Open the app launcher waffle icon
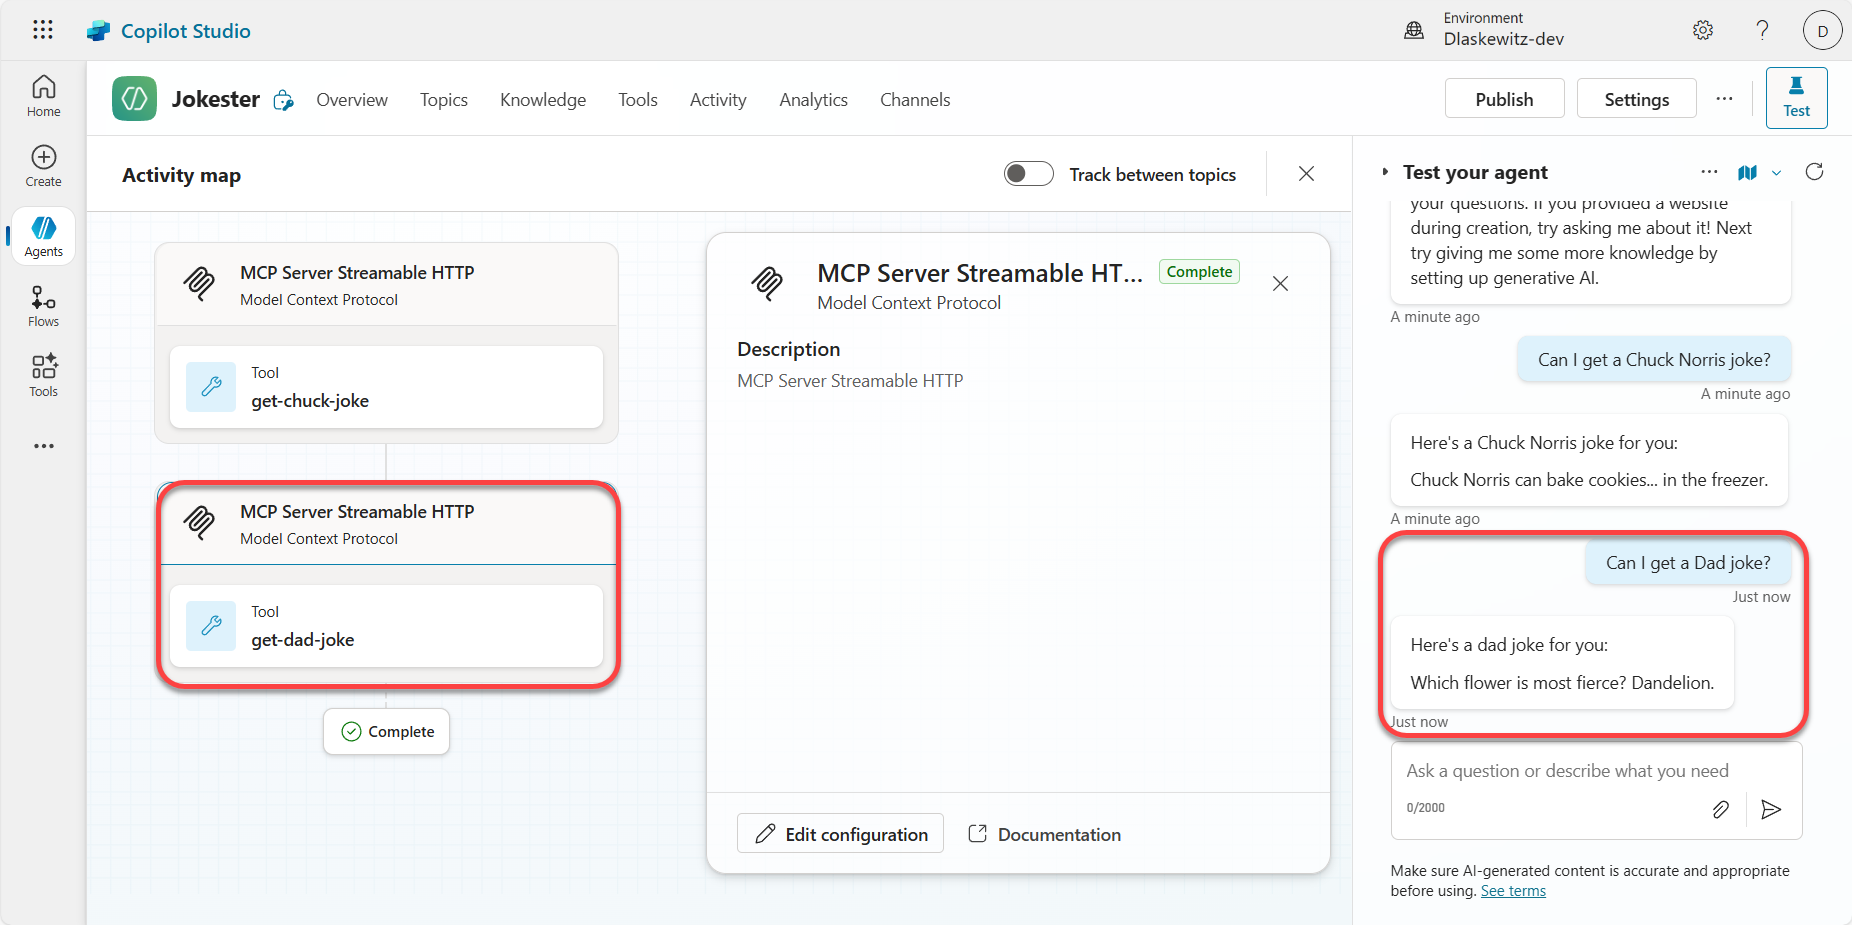This screenshot has width=1852, height=925. [42, 30]
